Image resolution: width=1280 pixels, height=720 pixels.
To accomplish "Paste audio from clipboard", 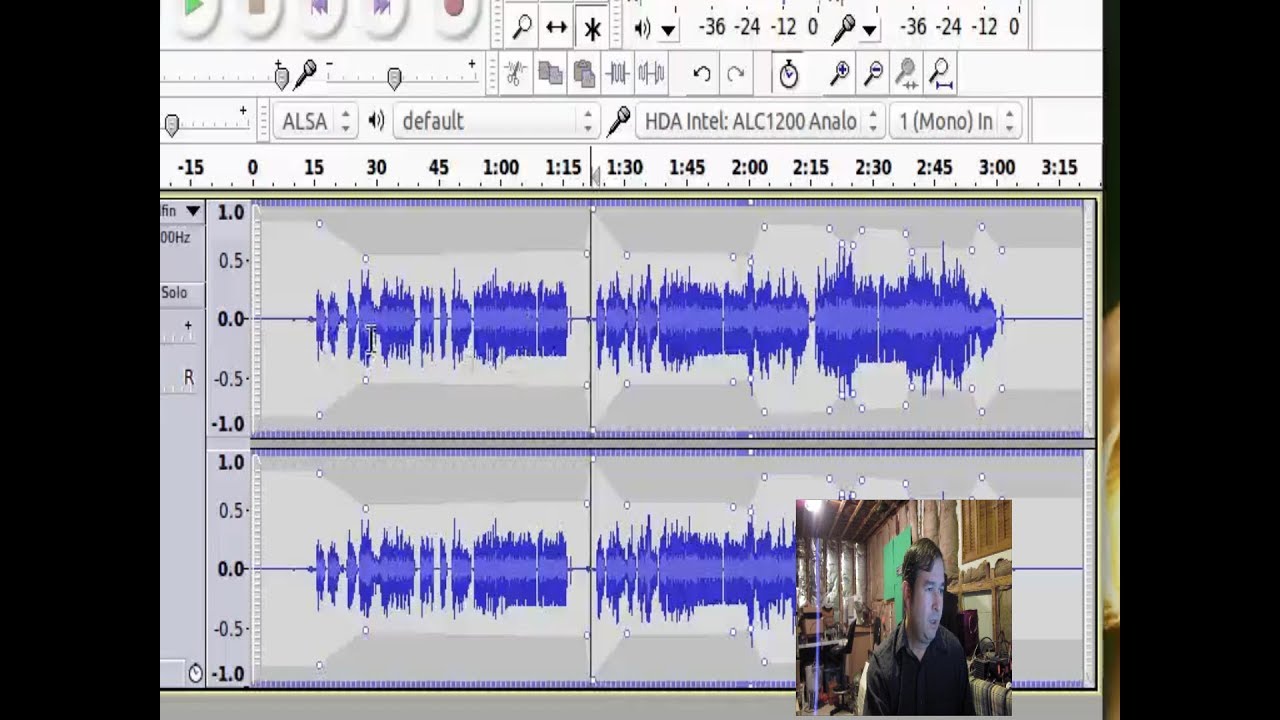I will pyautogui.click(x=584, y=73).
